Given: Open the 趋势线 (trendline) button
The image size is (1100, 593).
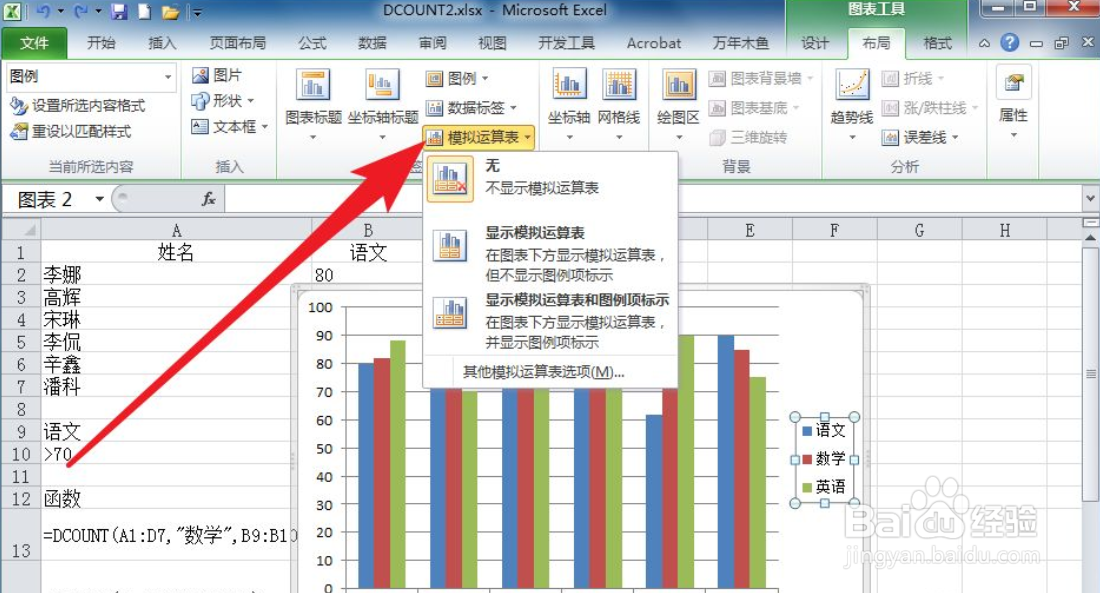Looking at the screenshot, I should (x=852, y=105).
